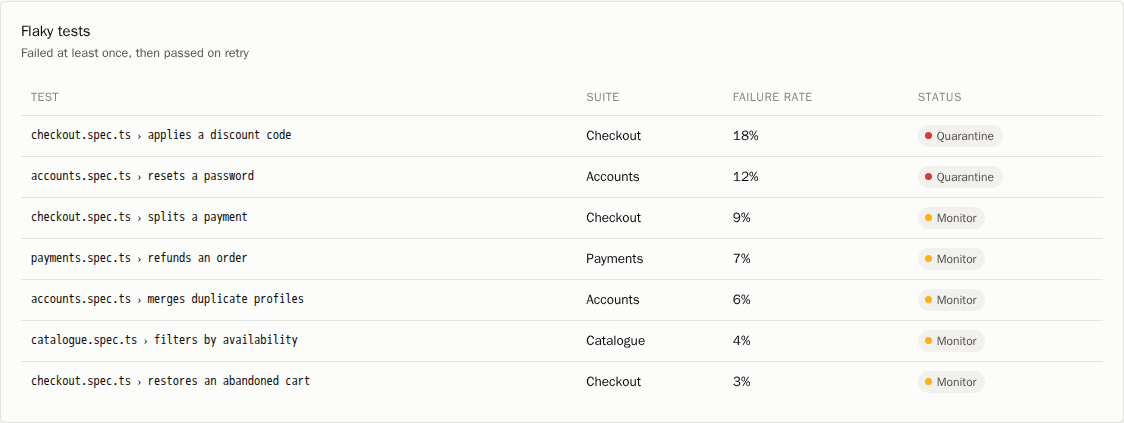This screenshot has width=1124, height=423.
Task: Click the Monitor badge for refunds an order
Action: pos(951,259)
